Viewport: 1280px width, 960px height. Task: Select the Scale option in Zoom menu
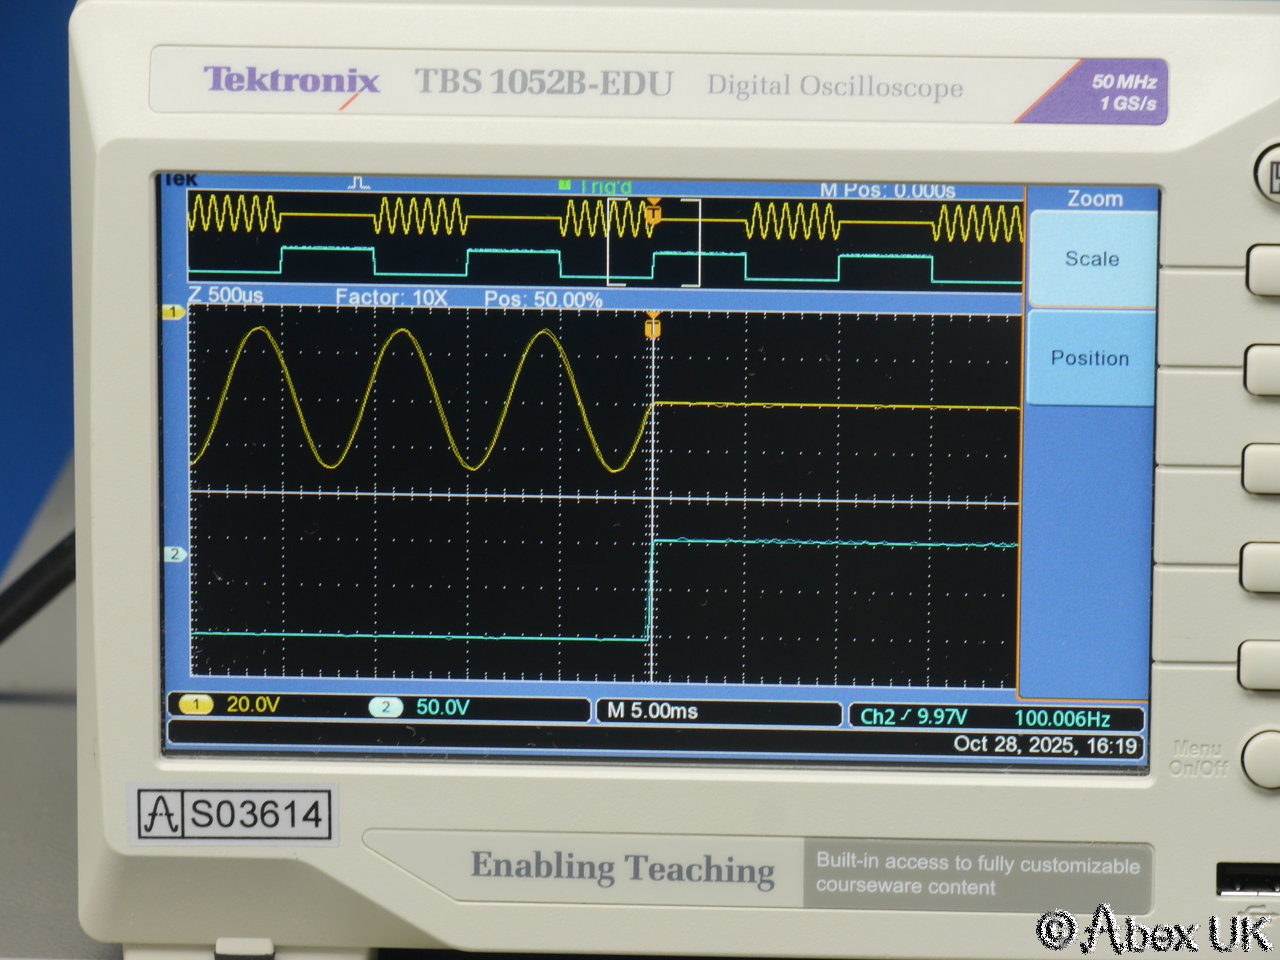1091,259
